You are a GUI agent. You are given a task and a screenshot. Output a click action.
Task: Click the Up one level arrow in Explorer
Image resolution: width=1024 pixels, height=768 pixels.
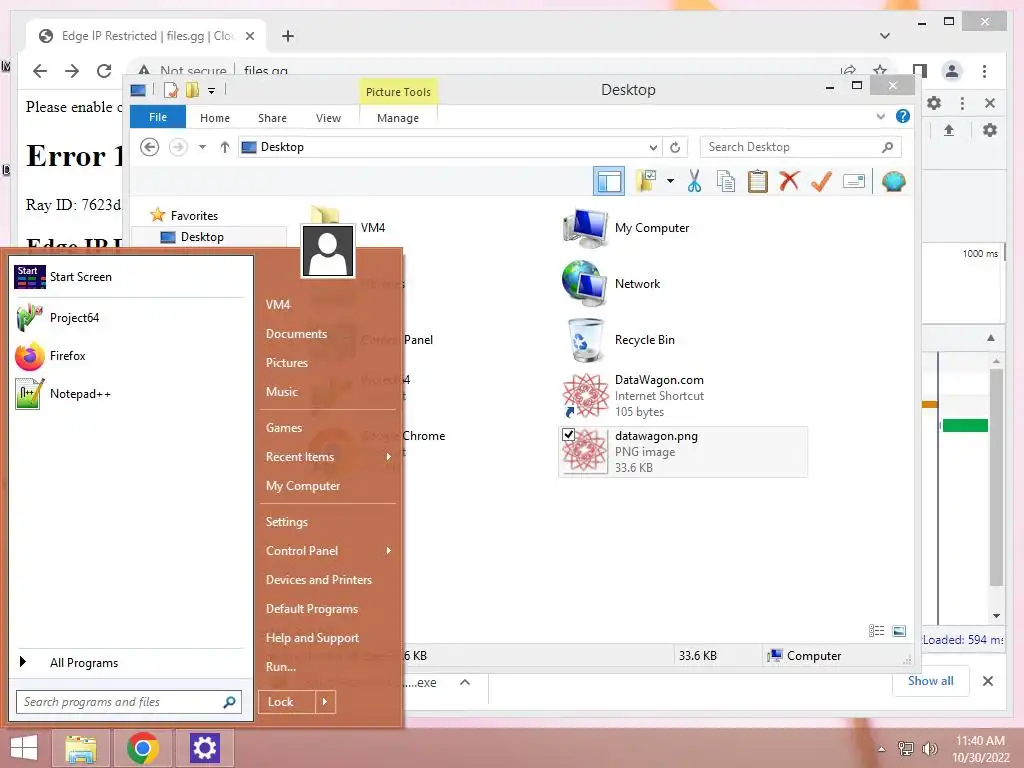(225, 147)
